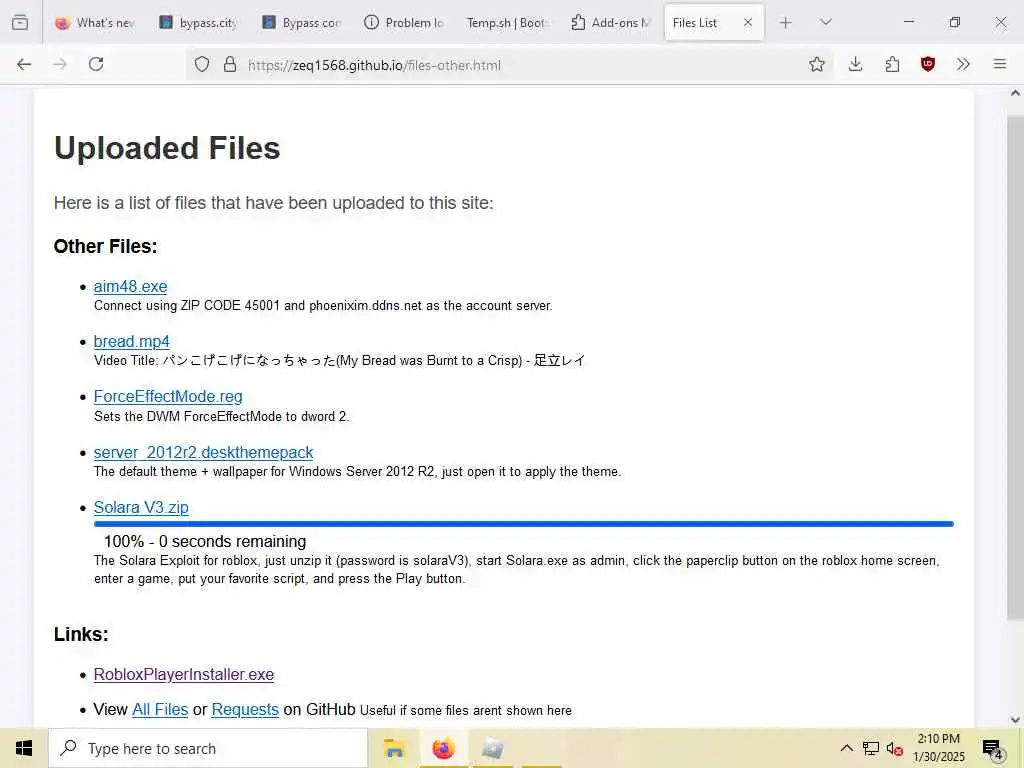Expand the list all tabs dropdown
The image size is (1024, 768).
(x=826, y=22)
